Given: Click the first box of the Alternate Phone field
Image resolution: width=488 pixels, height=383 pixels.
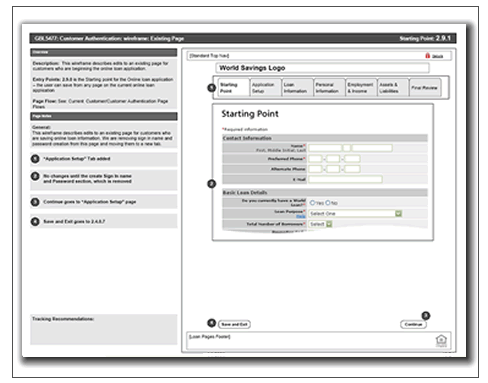Looking at the screenshot, I should [315, 169].
